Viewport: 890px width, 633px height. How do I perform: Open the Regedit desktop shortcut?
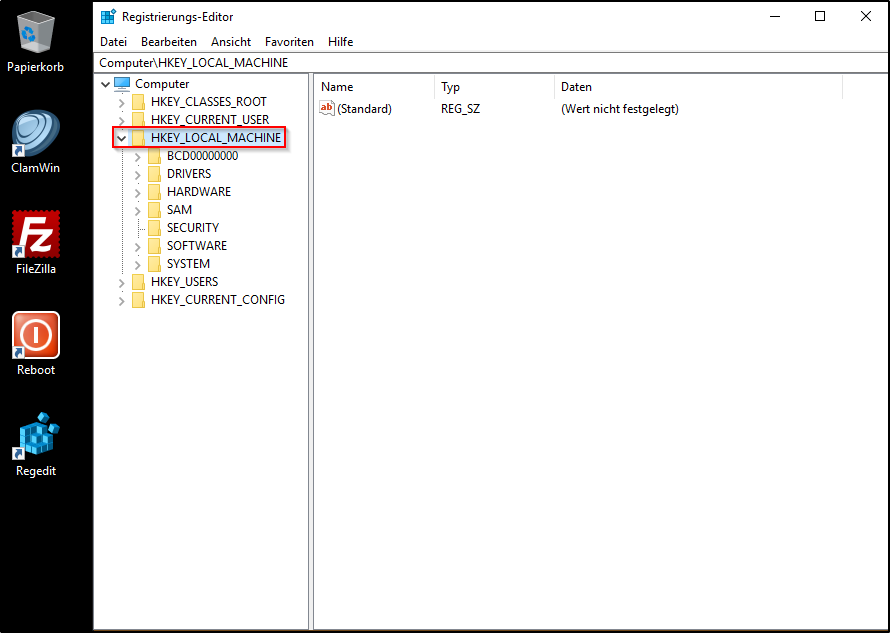36,445
